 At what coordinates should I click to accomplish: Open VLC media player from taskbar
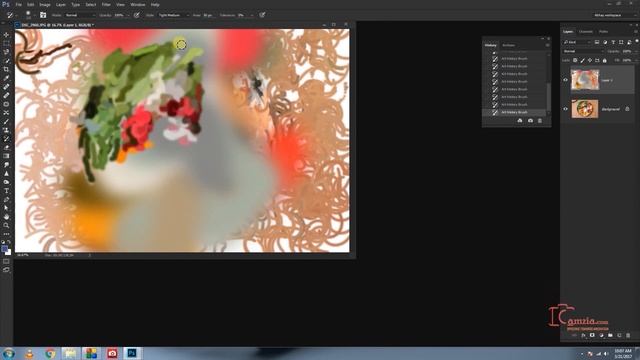29,353
